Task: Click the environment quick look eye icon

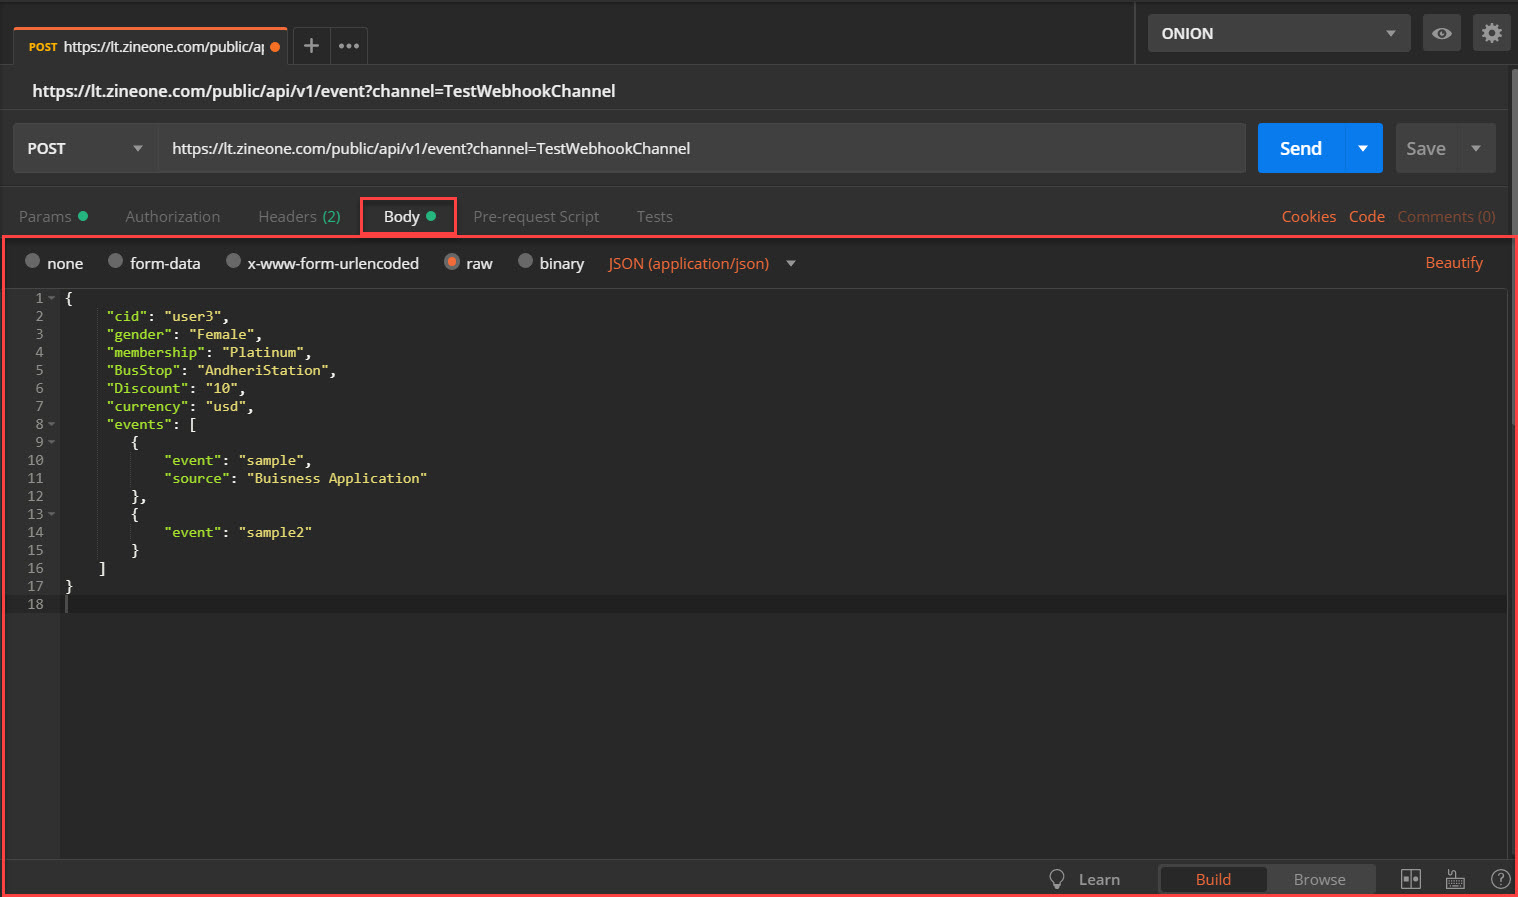Action: 1441,33
